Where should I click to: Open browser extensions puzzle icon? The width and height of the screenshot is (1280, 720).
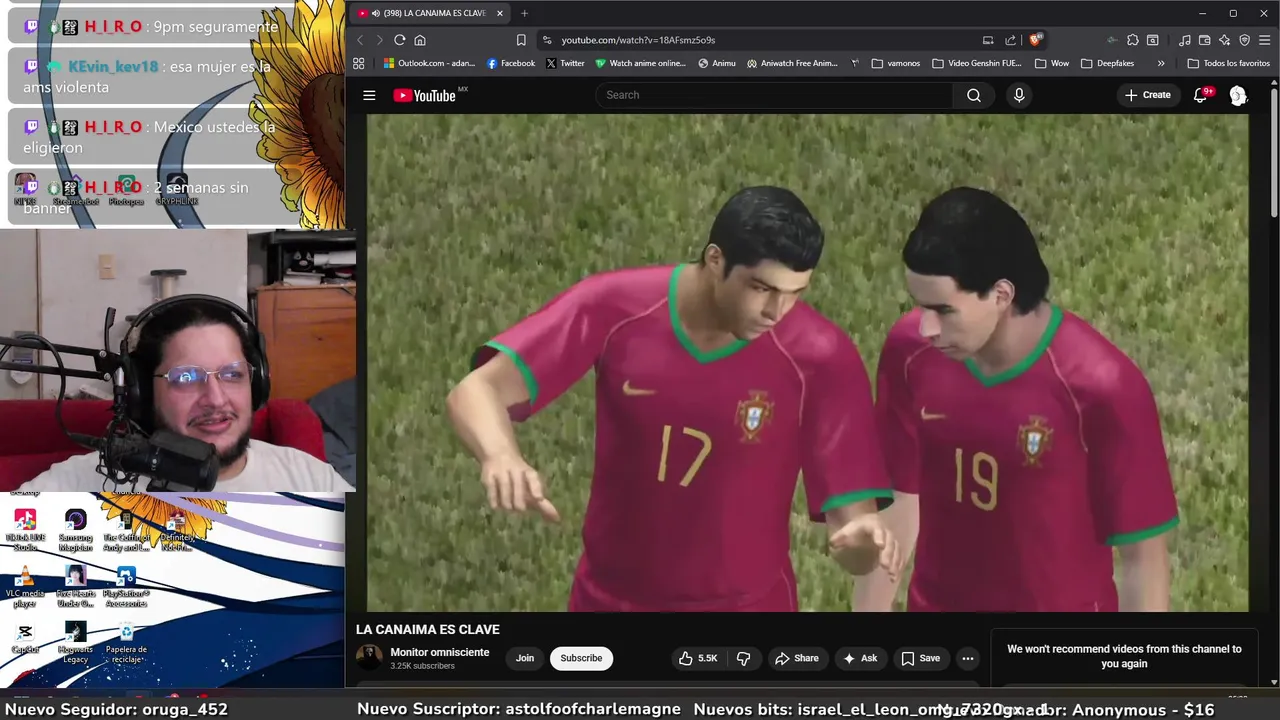pyautogui.click(x=1132, y=40)
